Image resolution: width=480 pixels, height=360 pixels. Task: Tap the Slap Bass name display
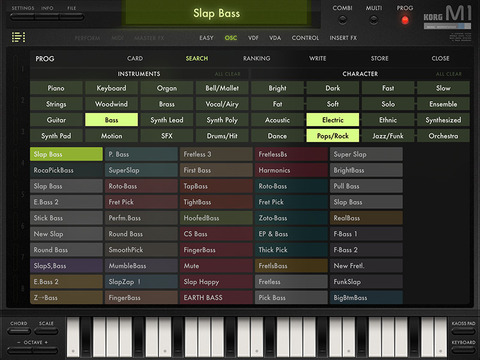[x=216, y=13]
